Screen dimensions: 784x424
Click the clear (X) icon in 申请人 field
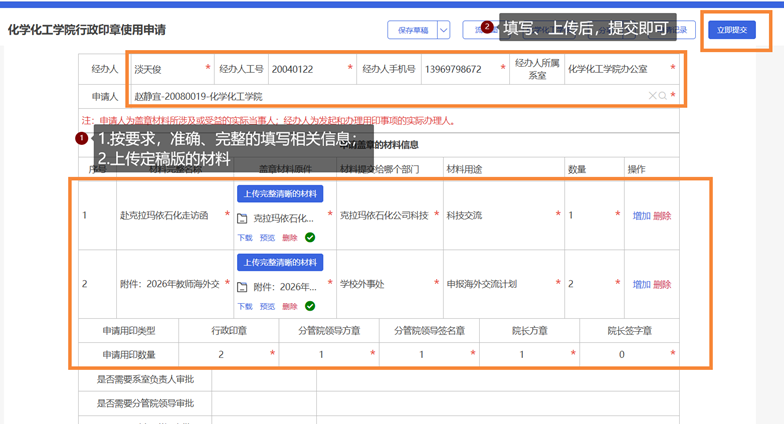click(652, 96)
